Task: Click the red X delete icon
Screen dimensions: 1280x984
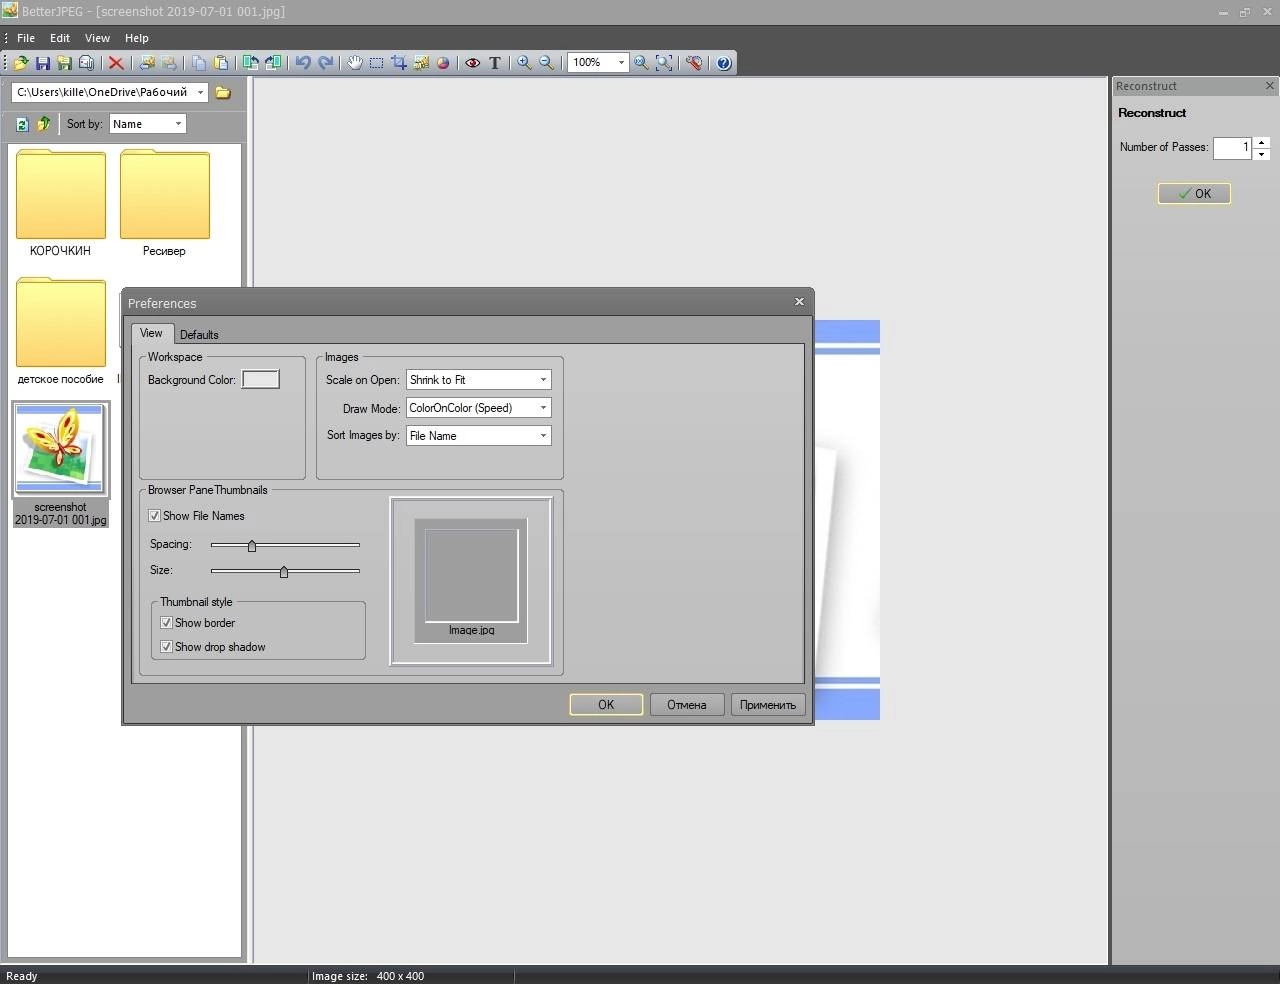Action: 116,63
